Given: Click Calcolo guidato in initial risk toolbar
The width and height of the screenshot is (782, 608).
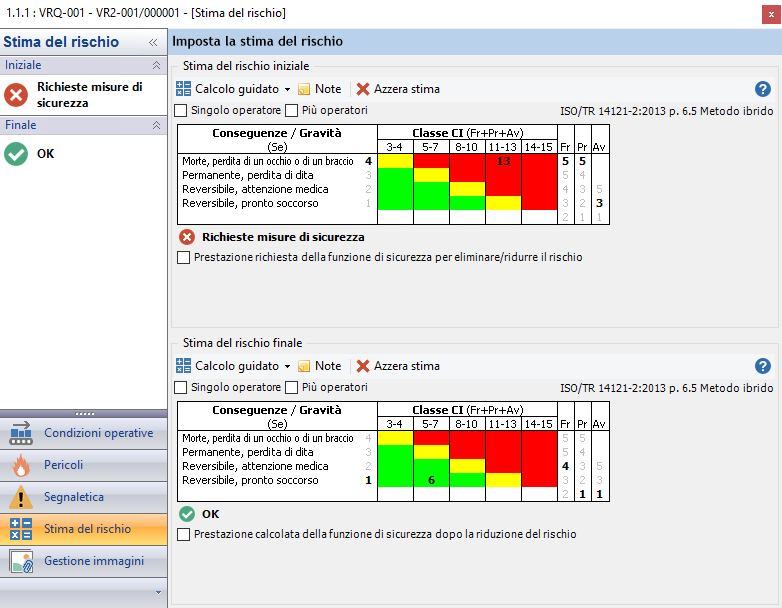Looking at the screenshot, I should tap(228, 89).
